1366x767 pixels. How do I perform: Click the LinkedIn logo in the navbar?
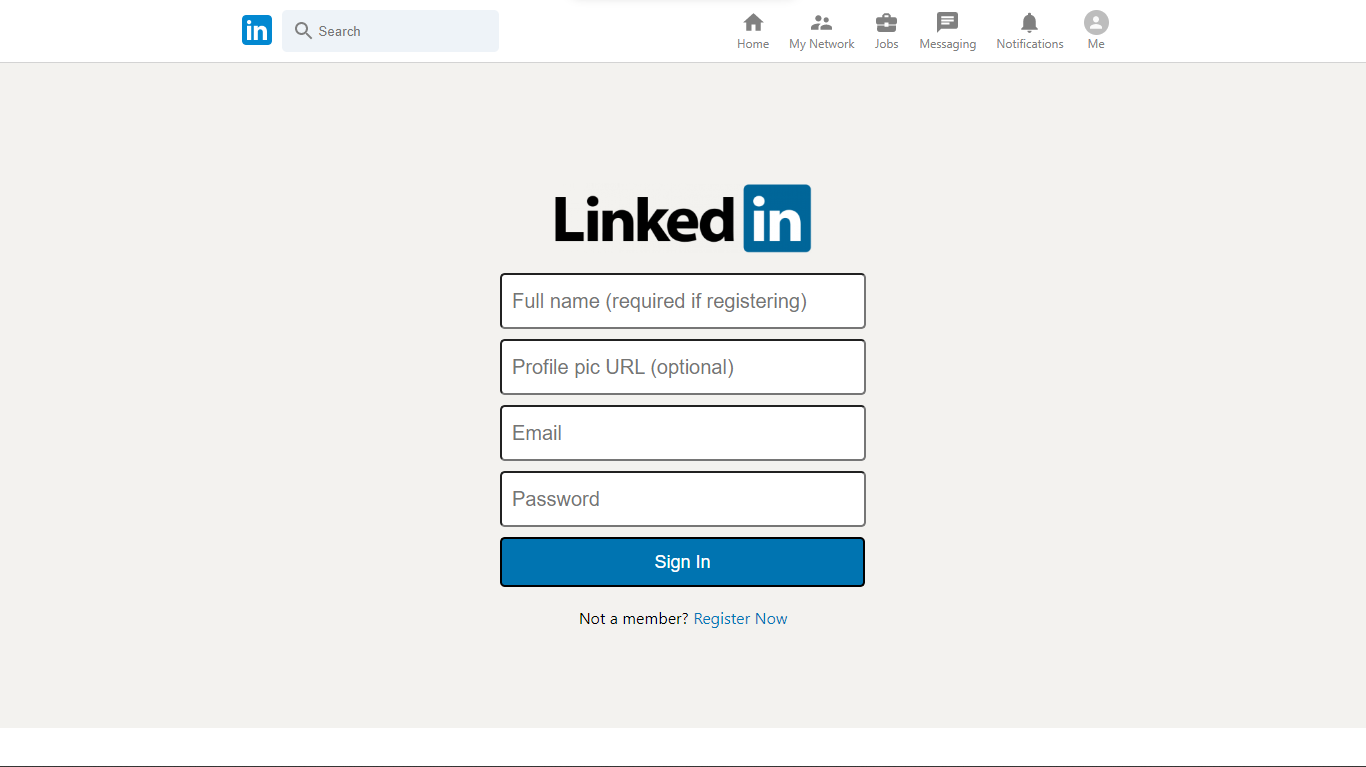257,30
